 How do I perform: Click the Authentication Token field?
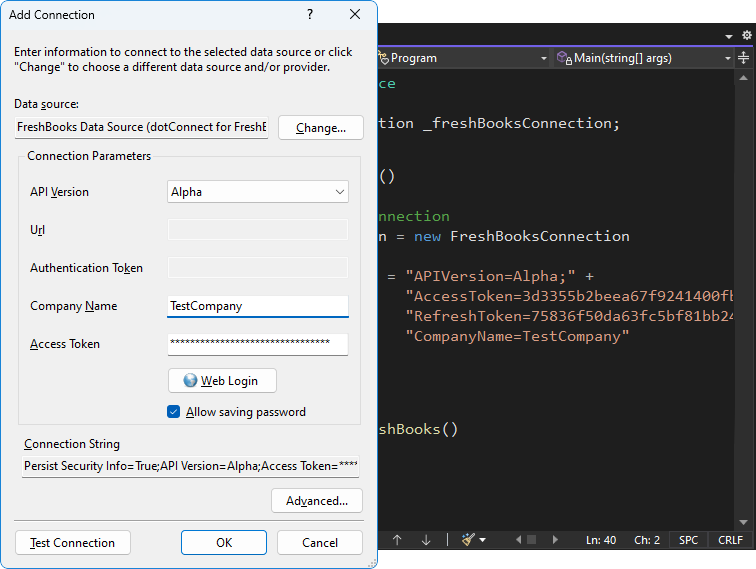point(257,268)
